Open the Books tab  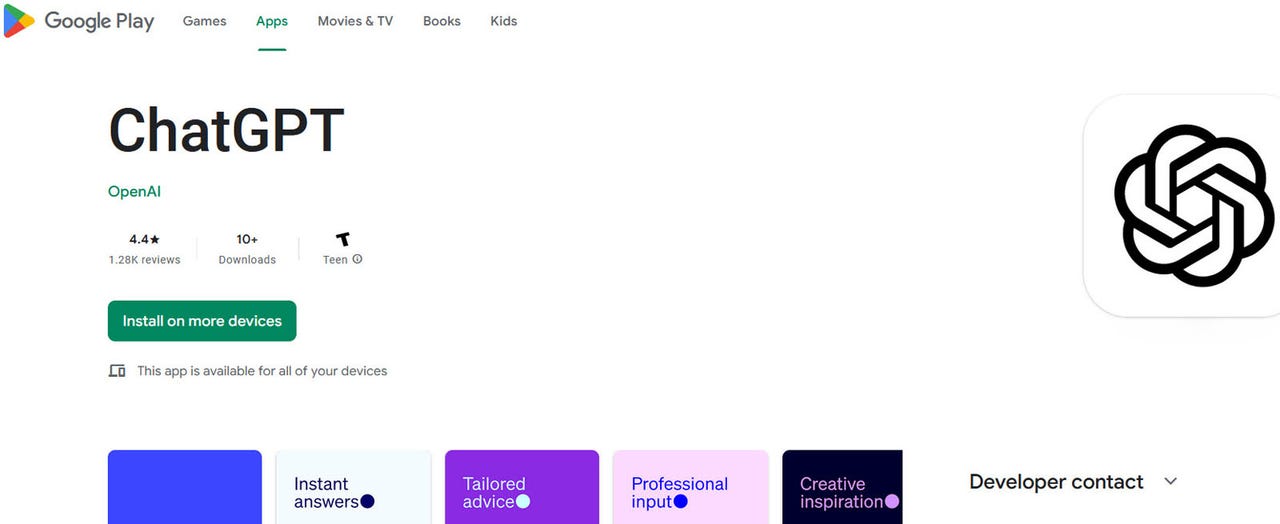point(442,21)
